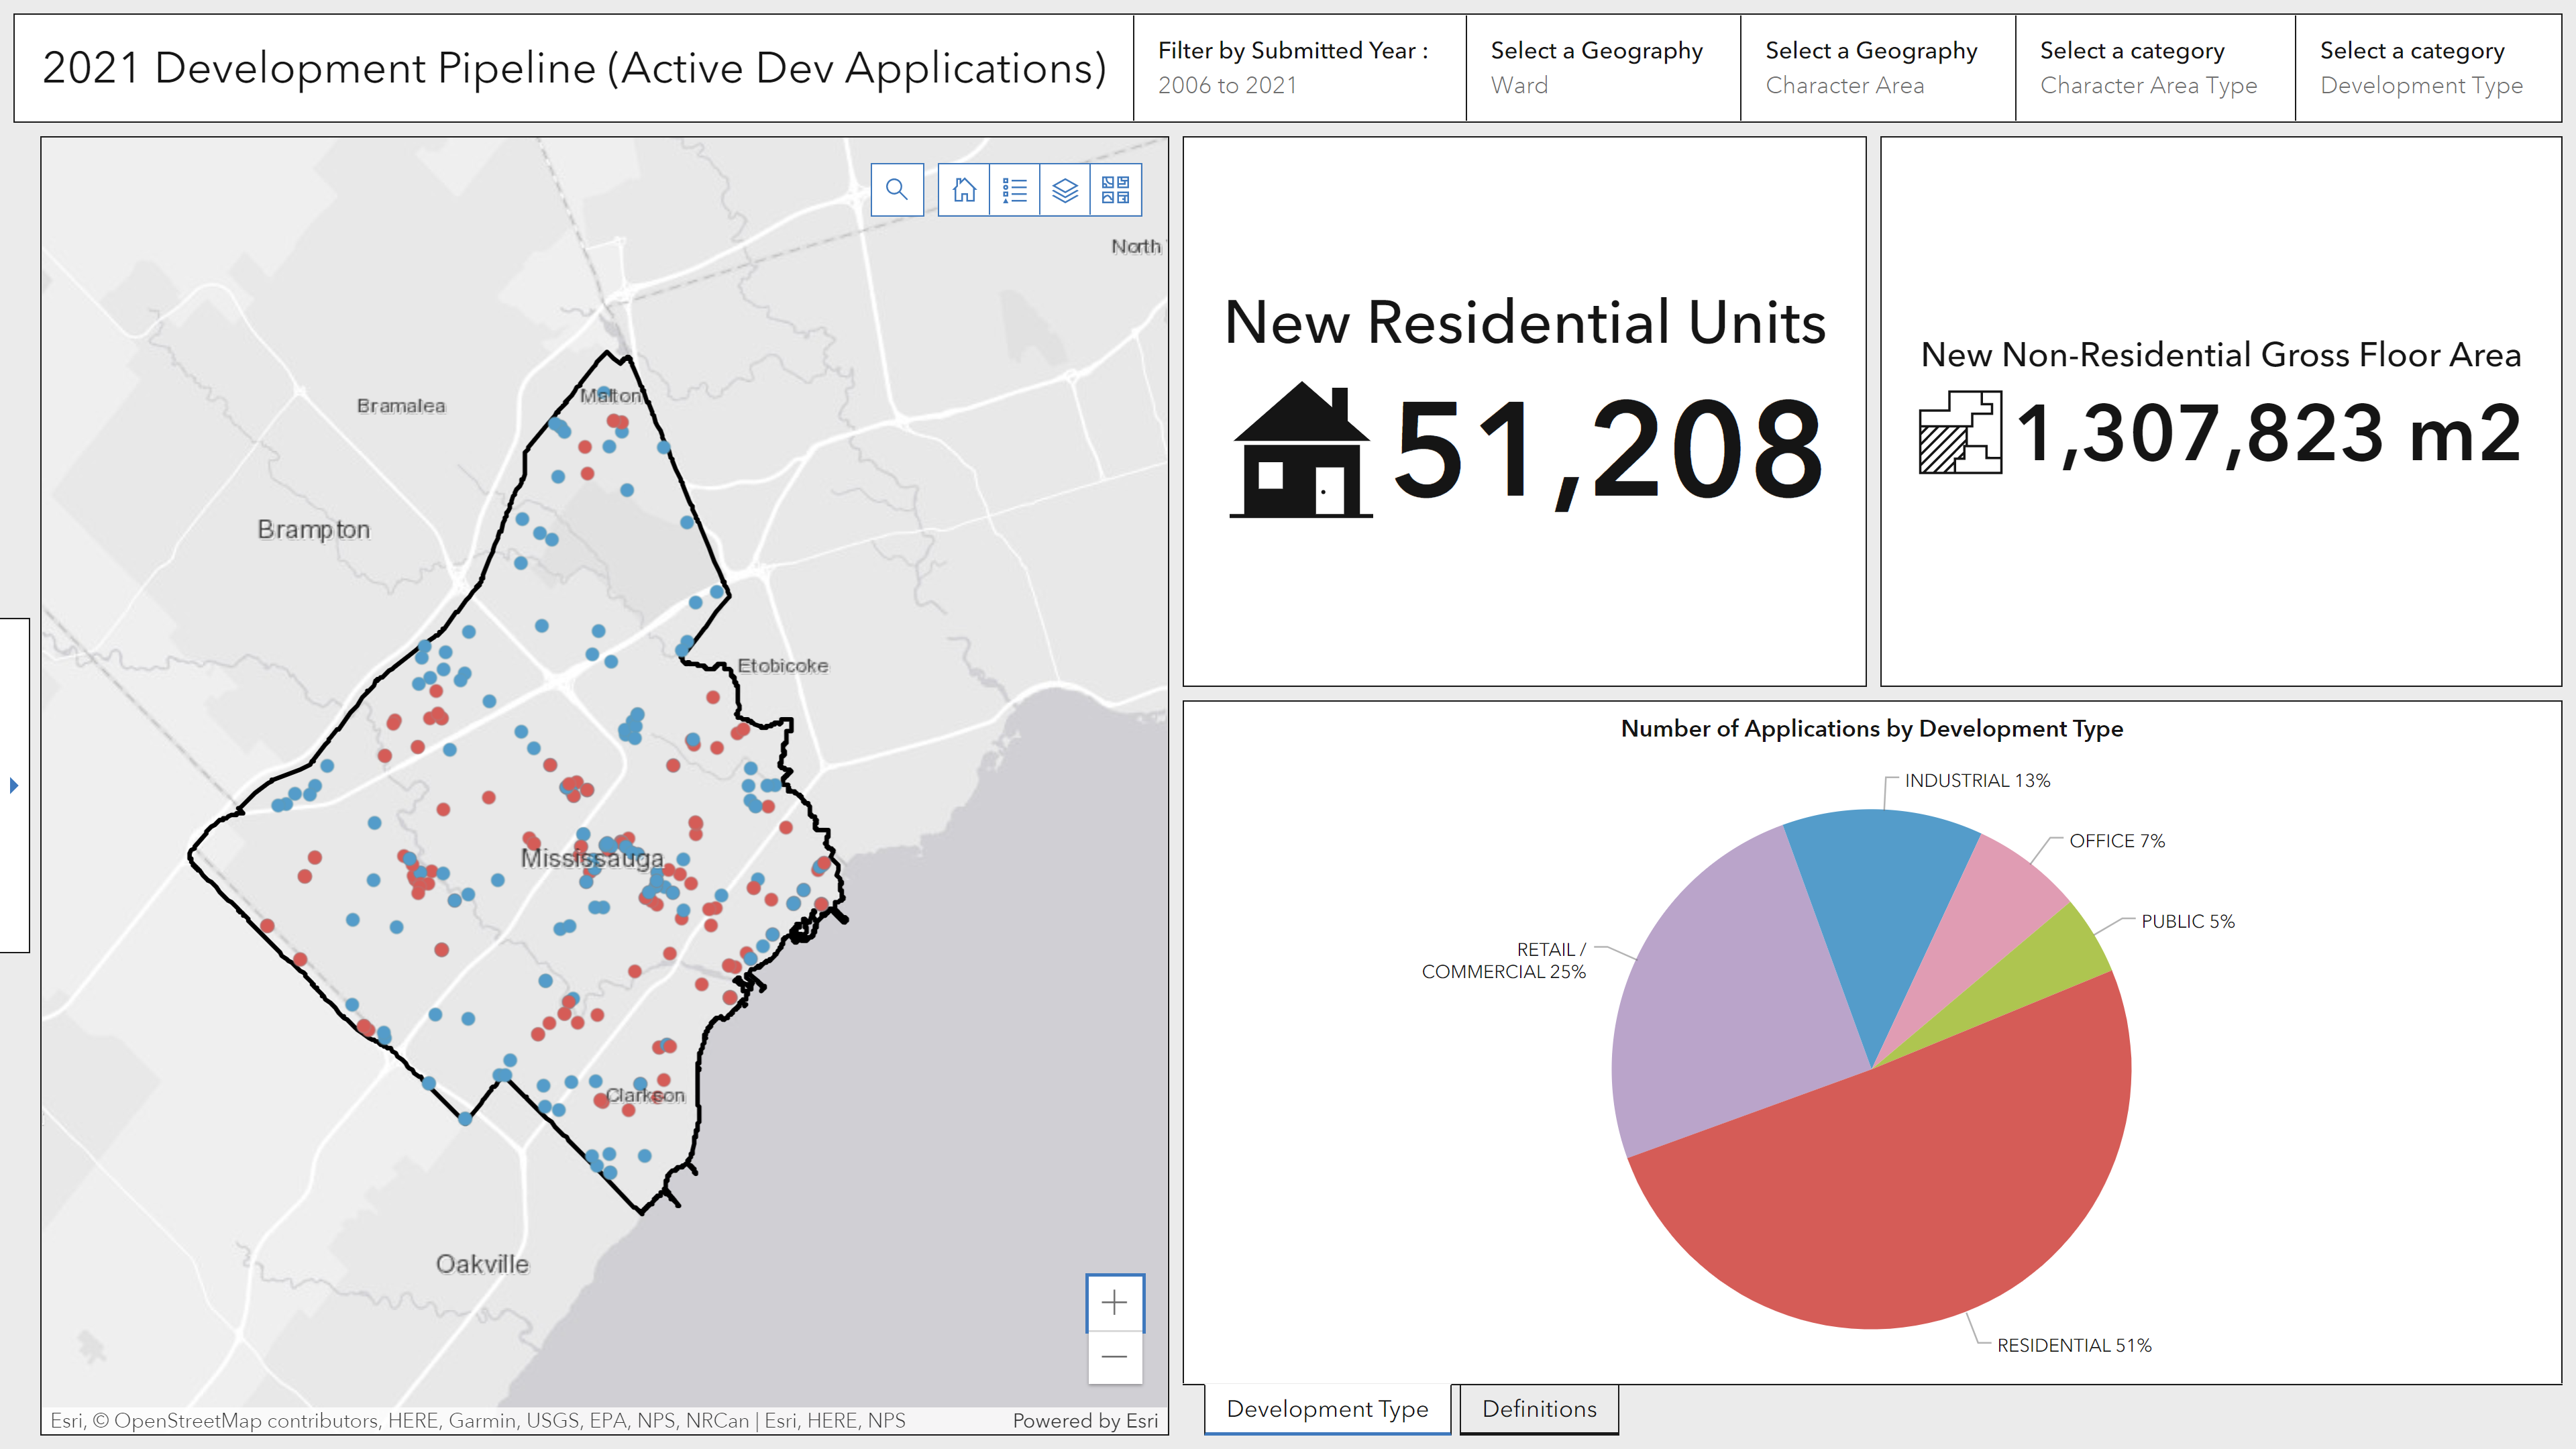Zoom out on the map

pyautogui.click(x=1114, y=1357)
